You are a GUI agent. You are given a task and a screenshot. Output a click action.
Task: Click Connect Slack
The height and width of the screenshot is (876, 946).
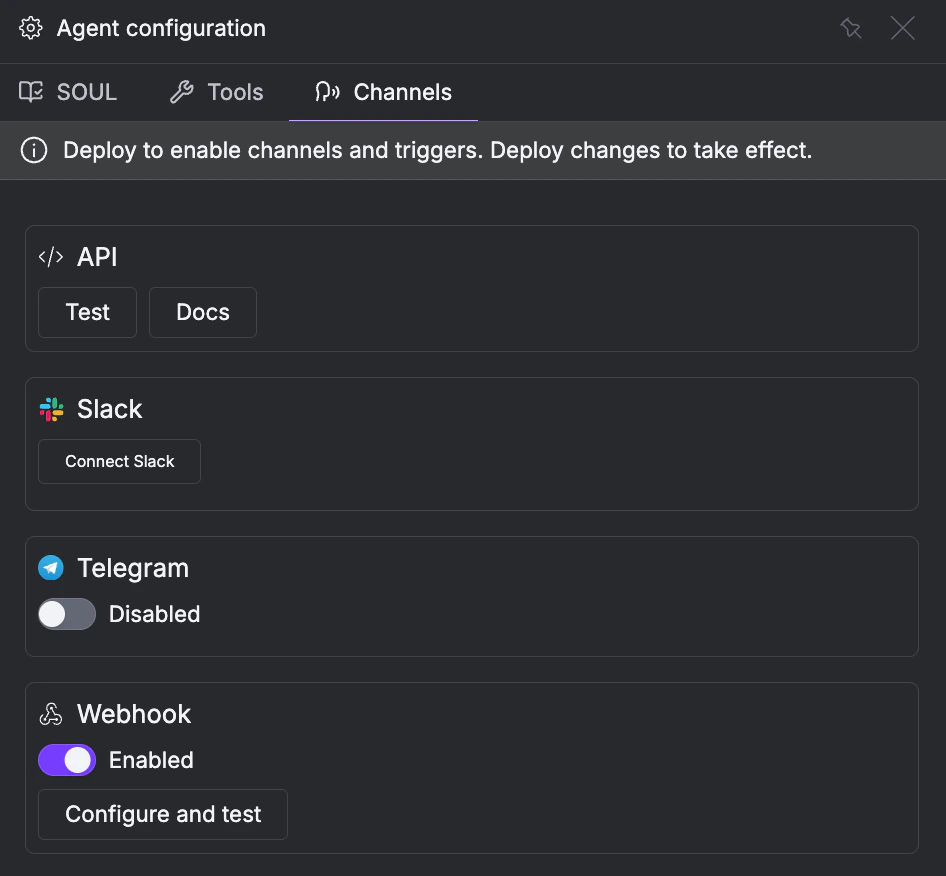click(119, 461)
